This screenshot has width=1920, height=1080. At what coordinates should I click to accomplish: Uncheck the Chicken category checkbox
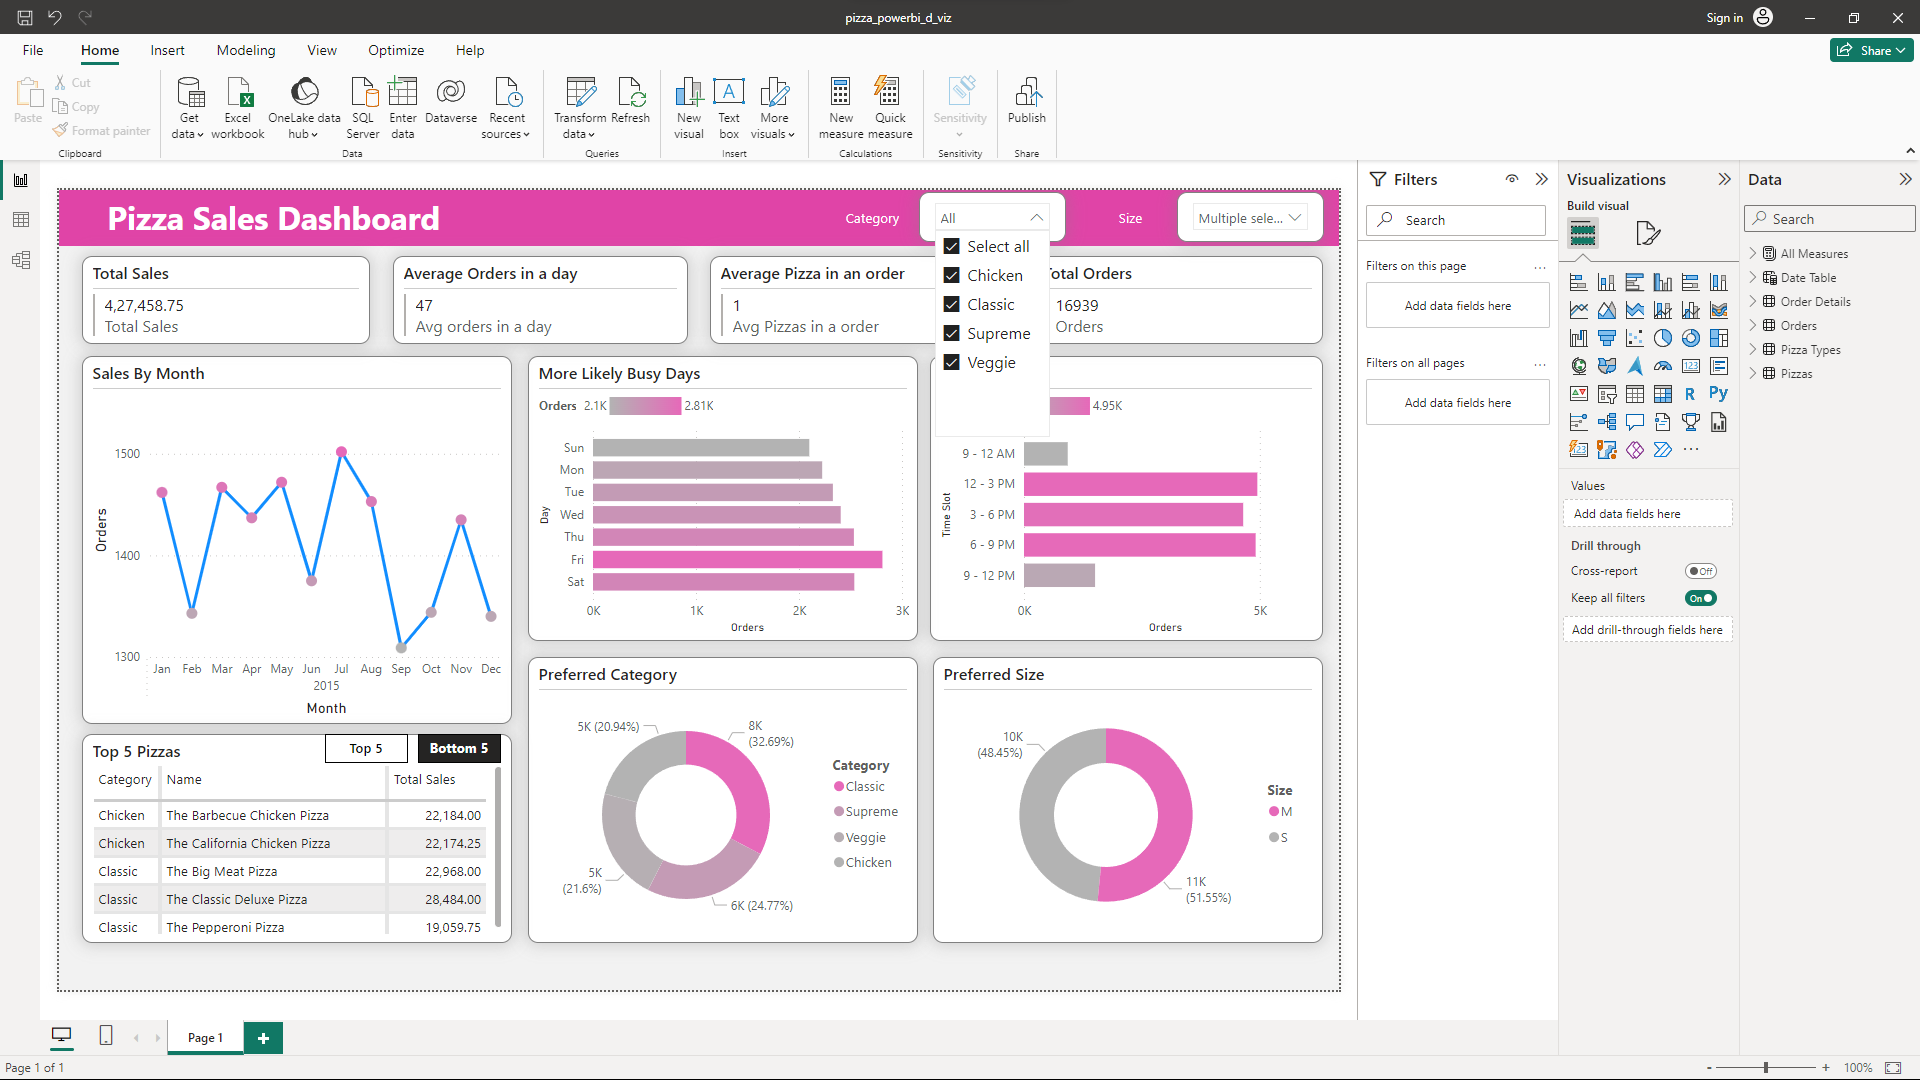click(x=952, y=275)
